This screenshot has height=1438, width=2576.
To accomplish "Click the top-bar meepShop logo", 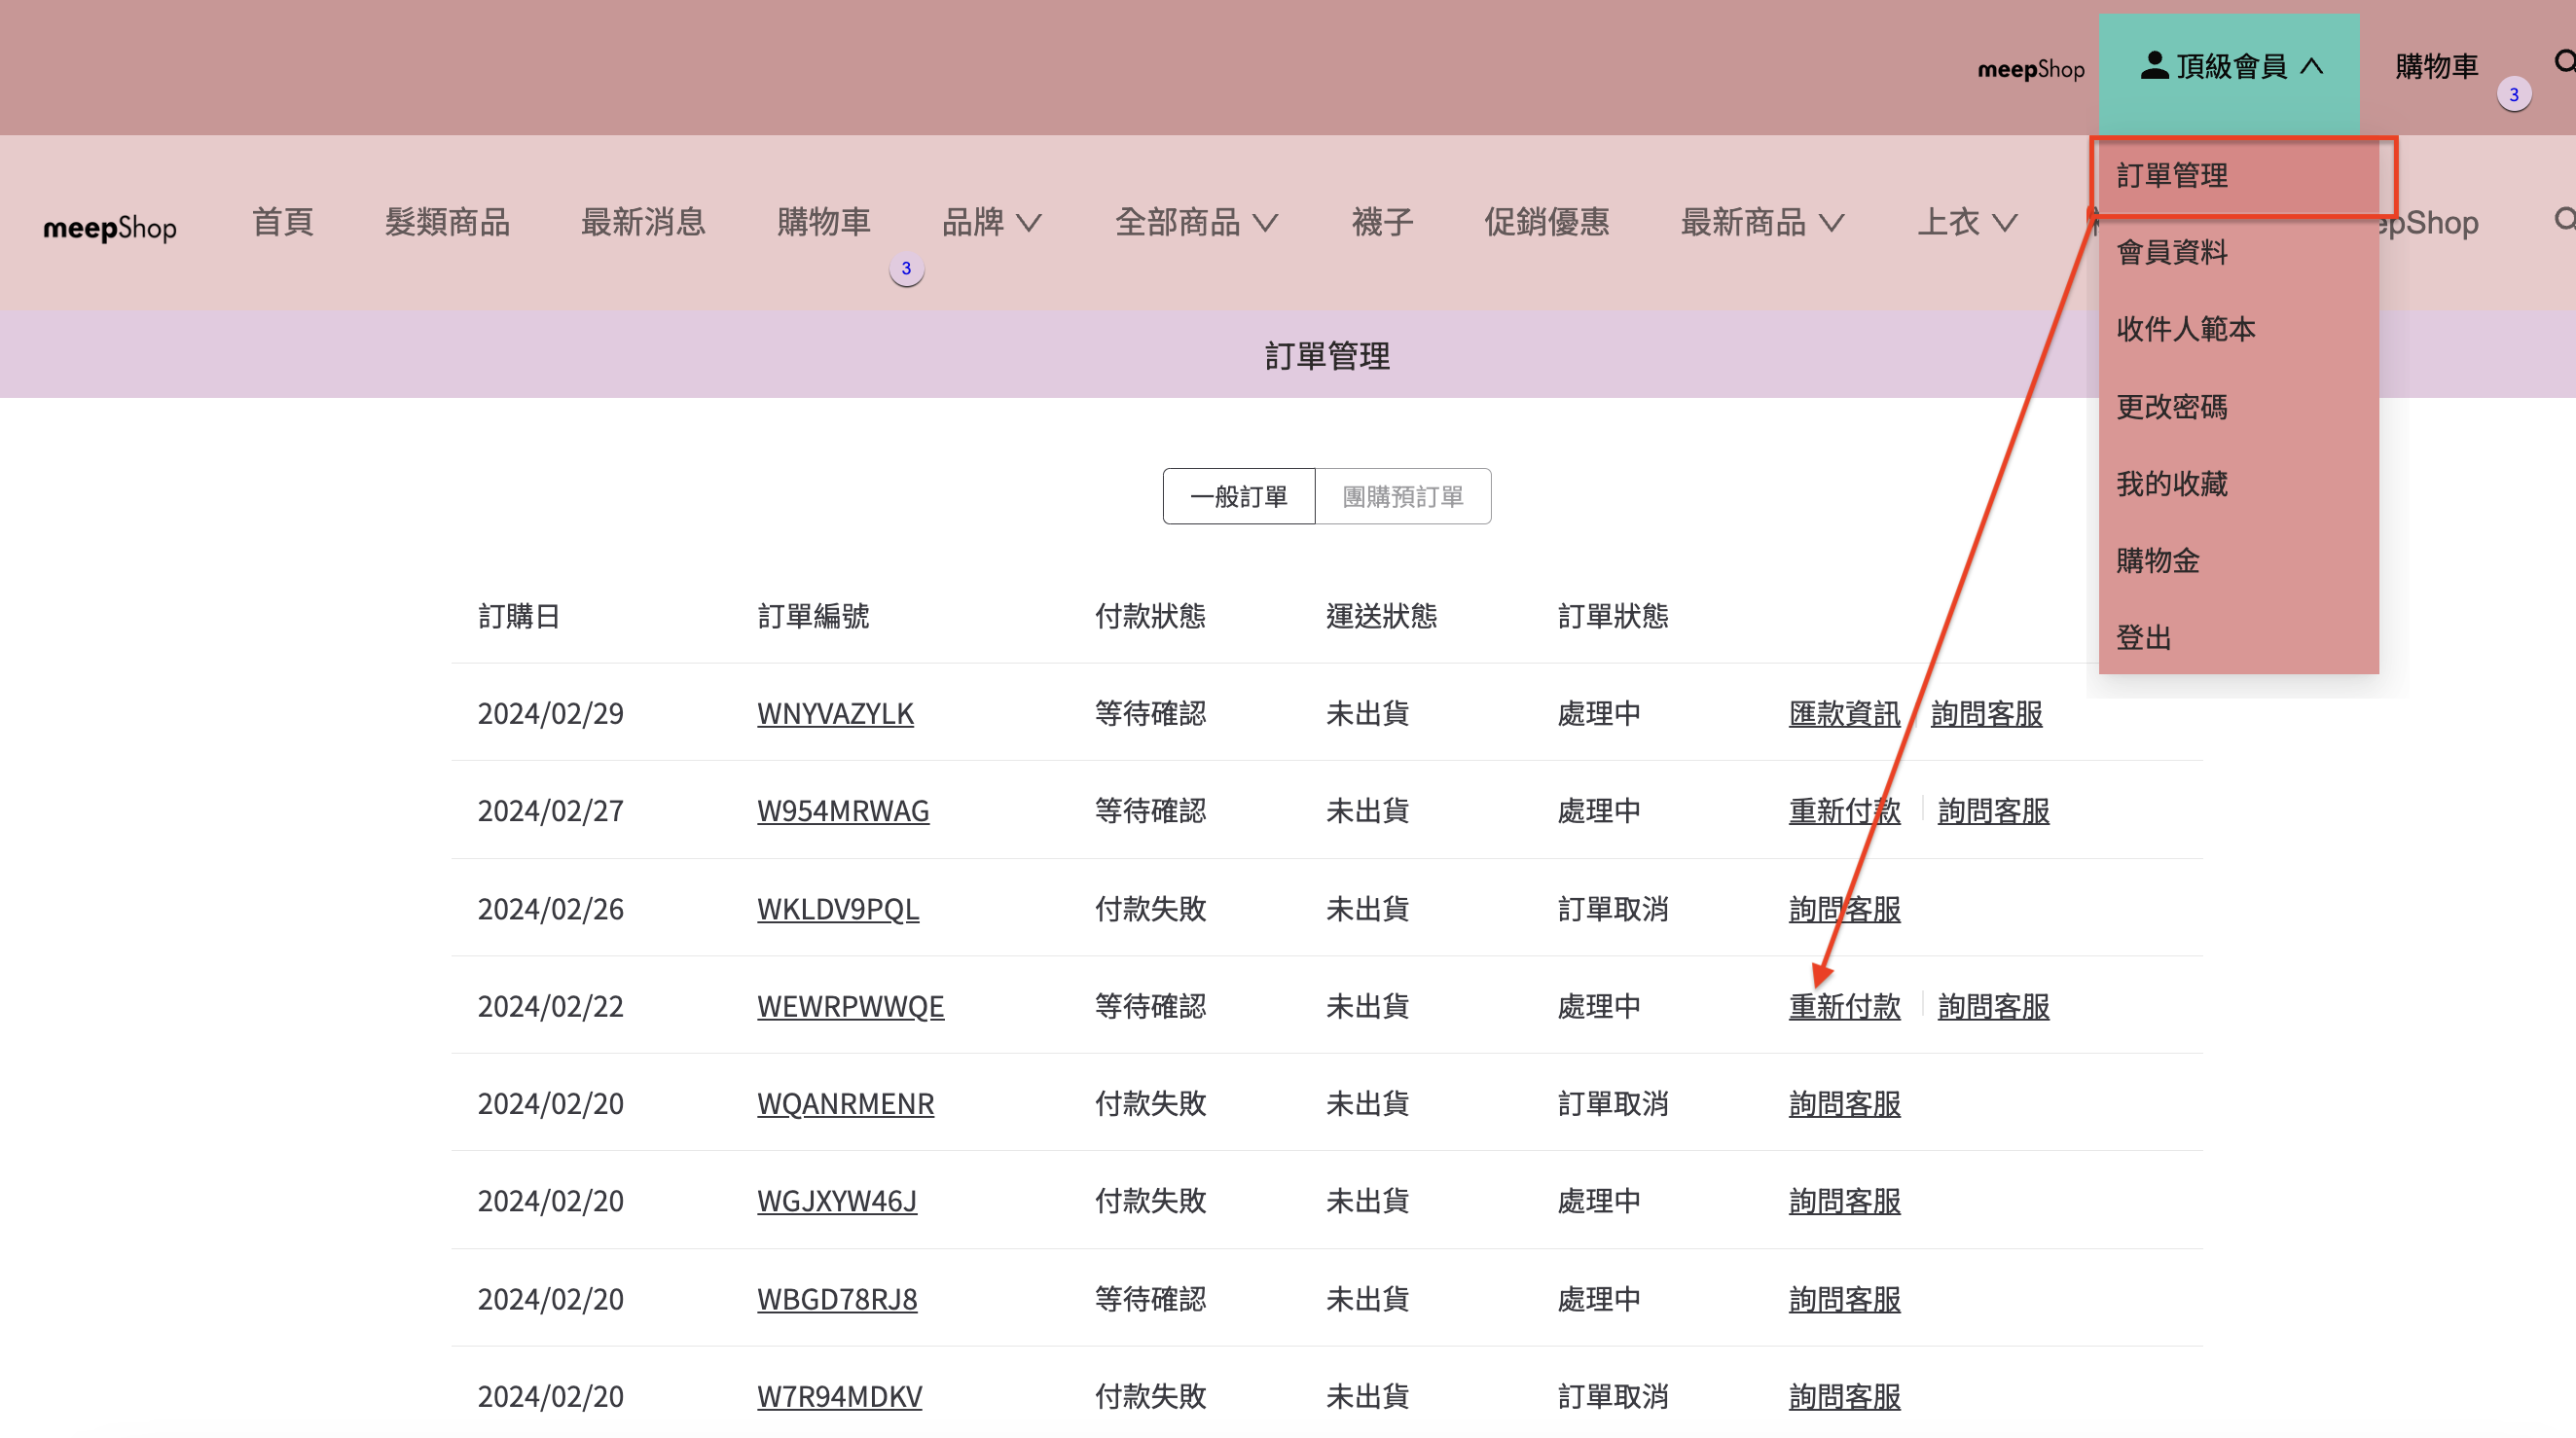I will tap(2030, 69).
